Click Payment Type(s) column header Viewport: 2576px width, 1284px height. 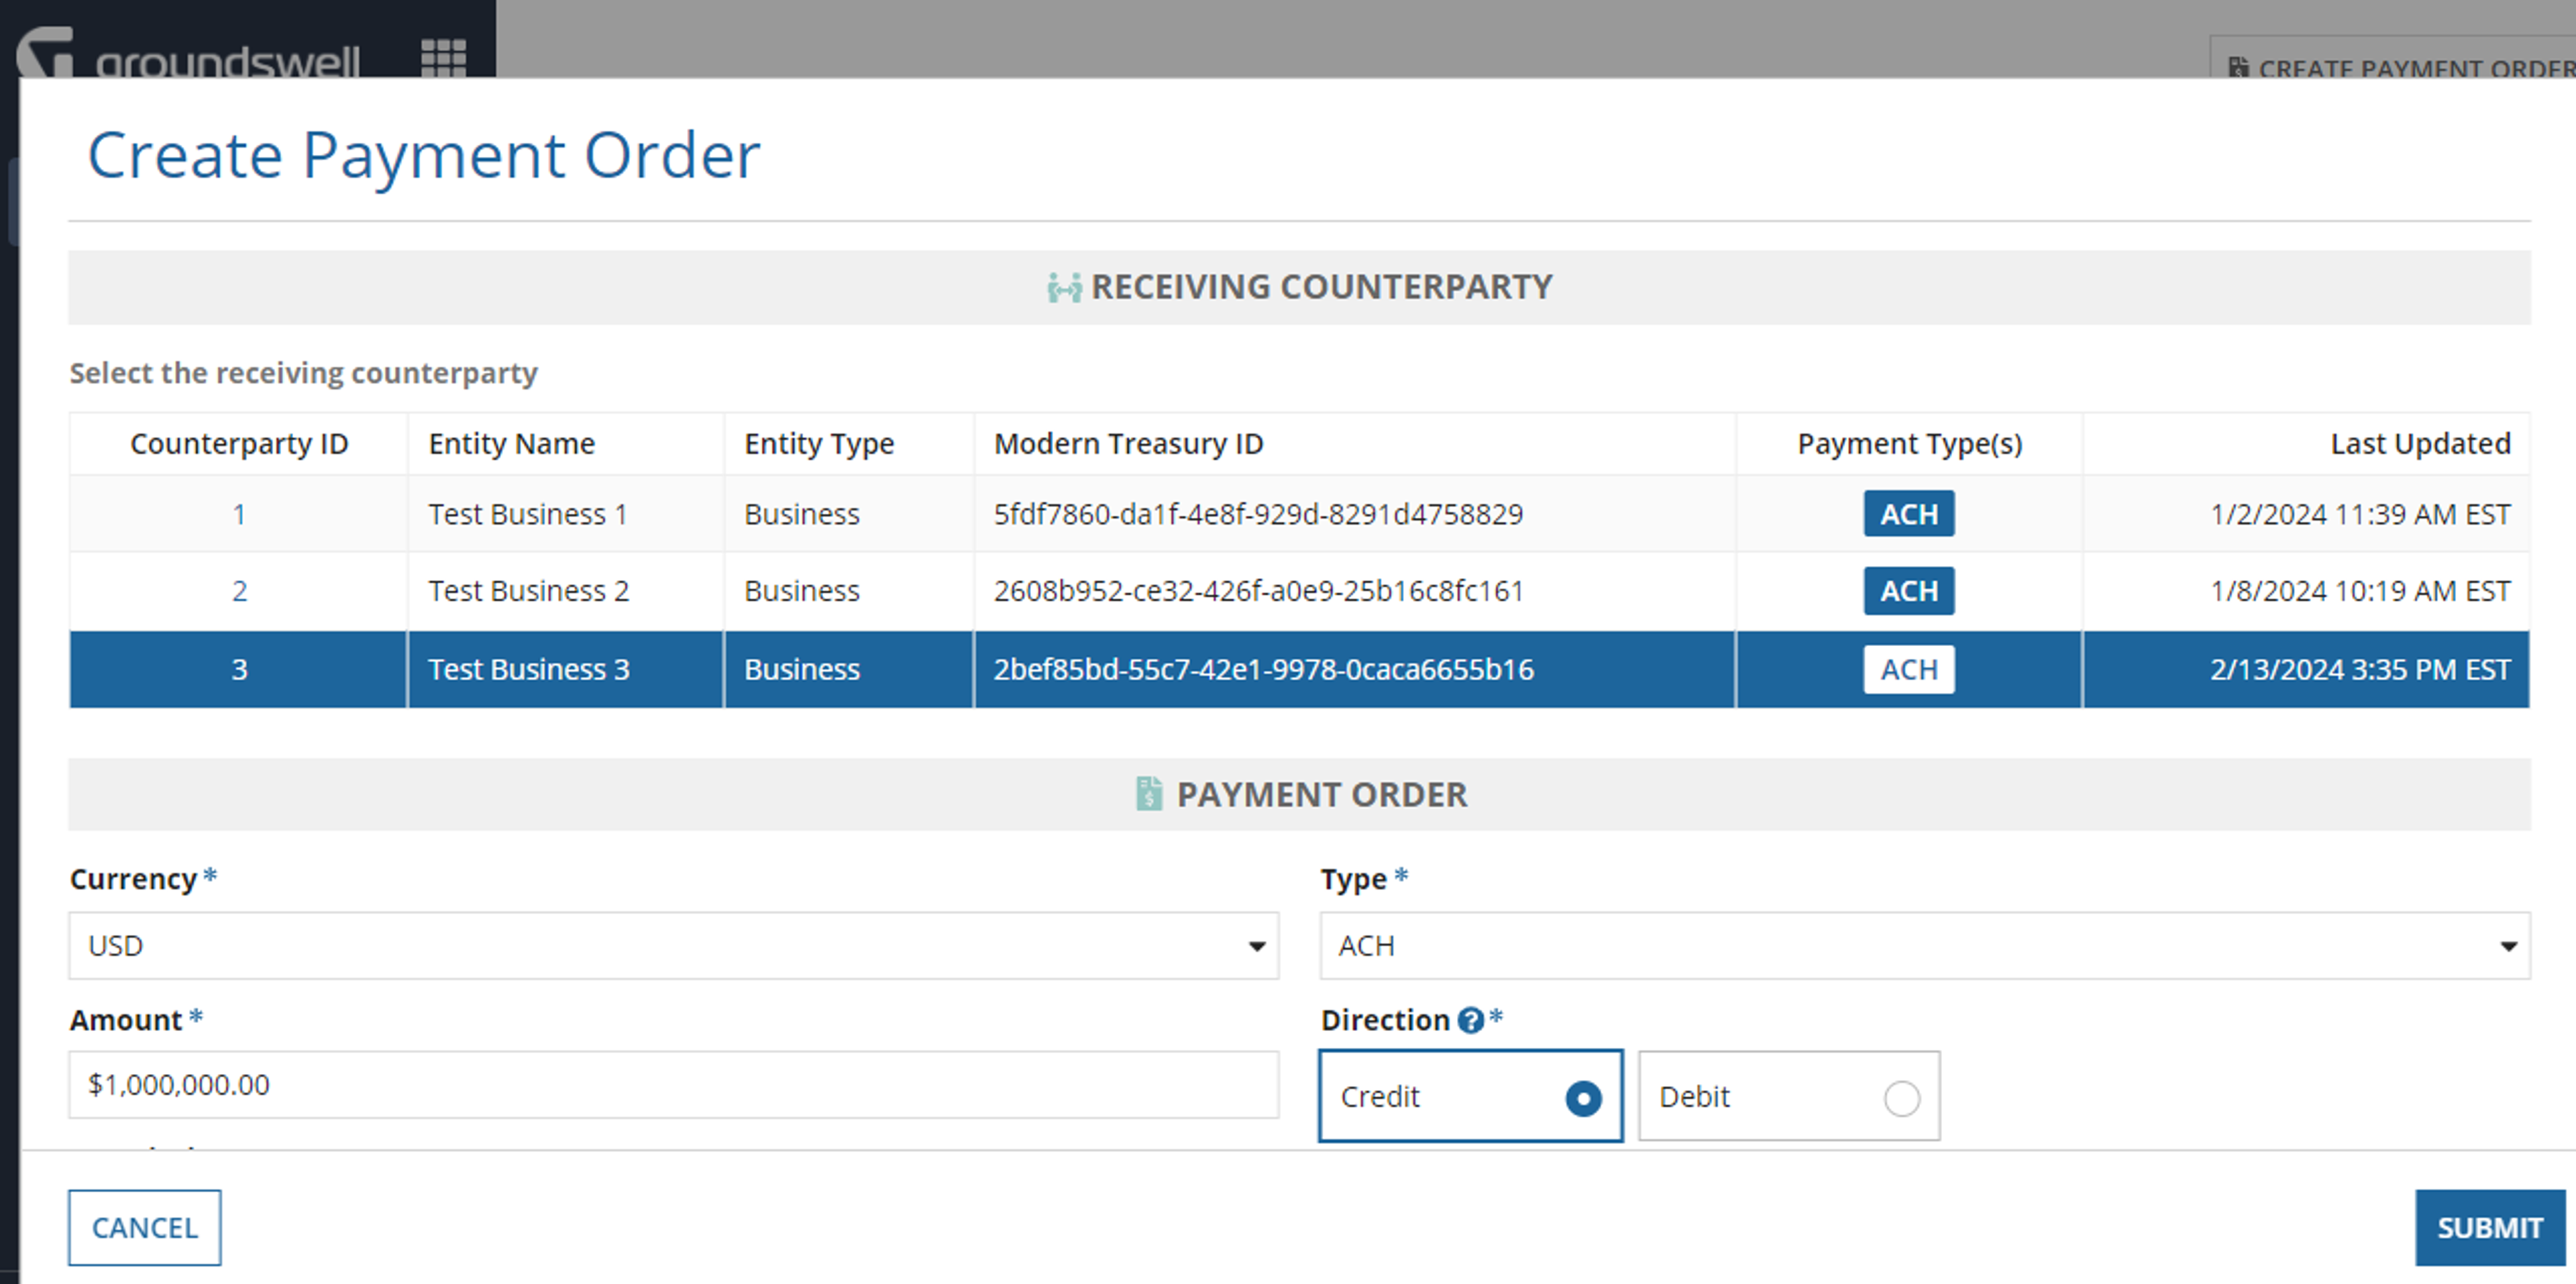pos(1910,443)
